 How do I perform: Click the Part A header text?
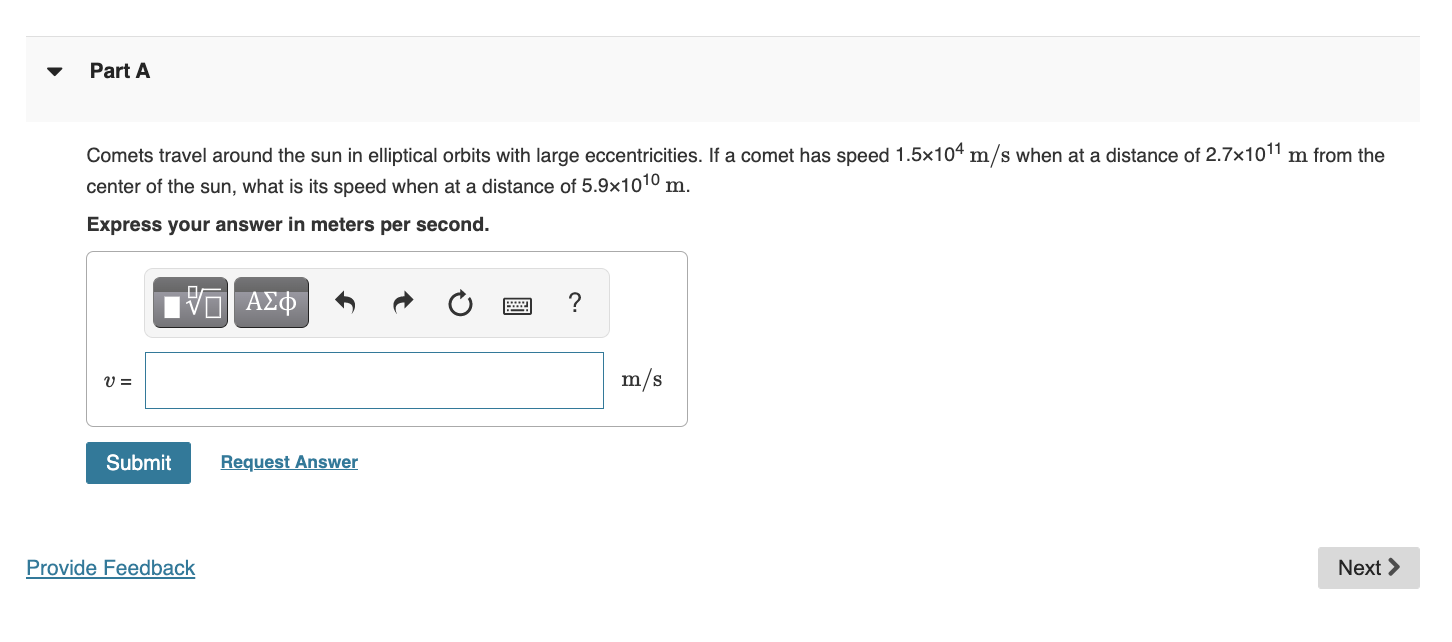point(119,70)
